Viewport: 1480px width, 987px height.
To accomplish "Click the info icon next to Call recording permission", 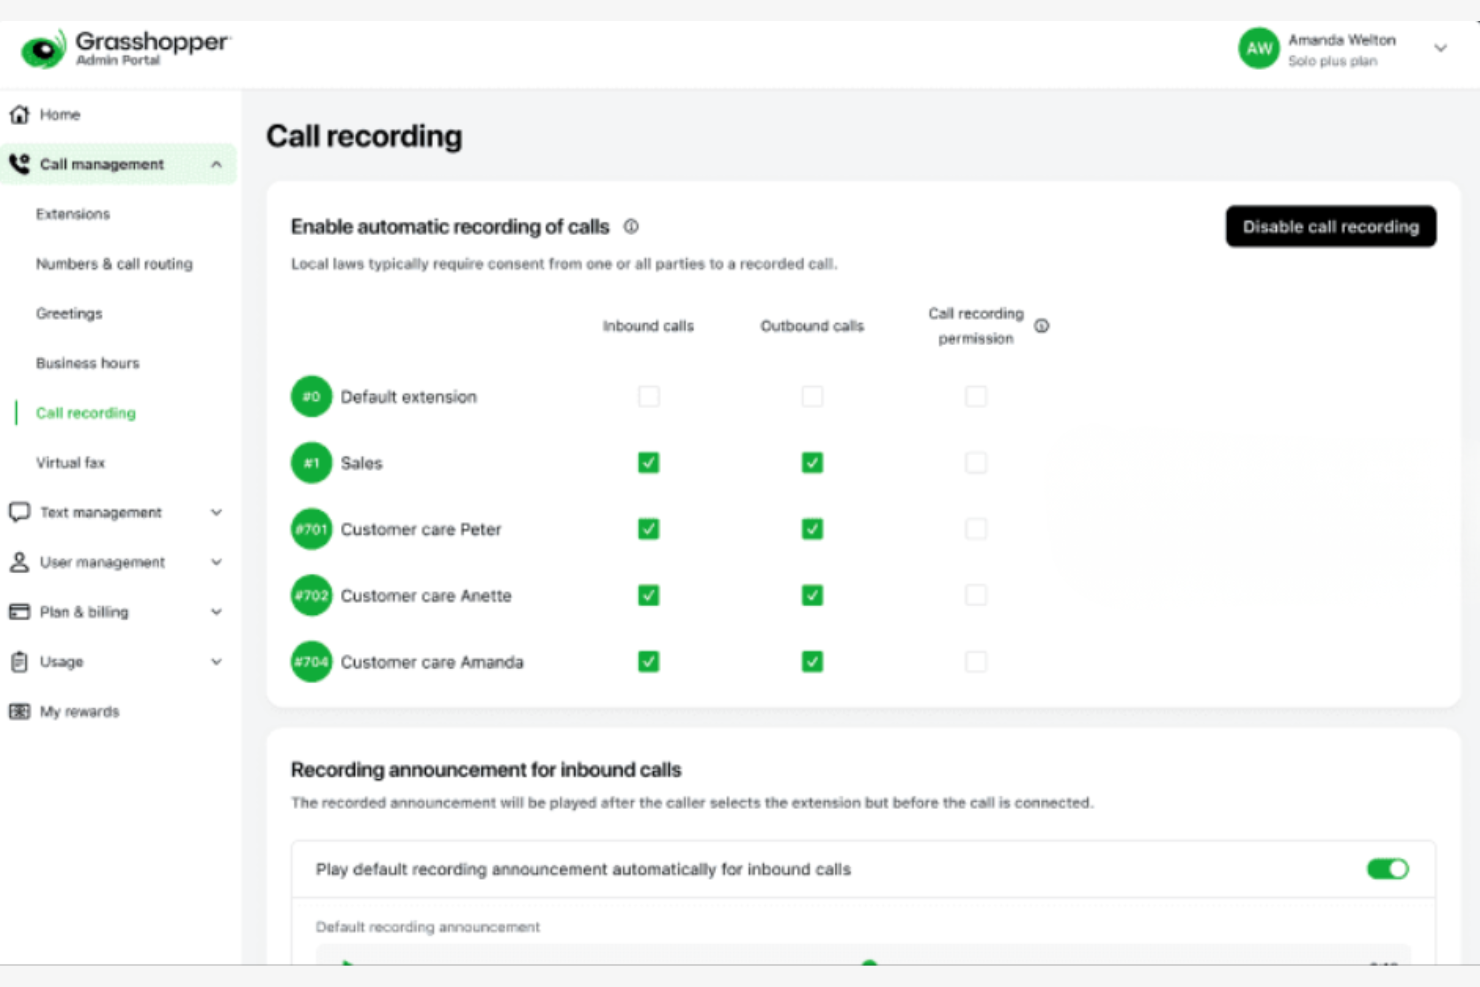I will (x=1042, y=325).
